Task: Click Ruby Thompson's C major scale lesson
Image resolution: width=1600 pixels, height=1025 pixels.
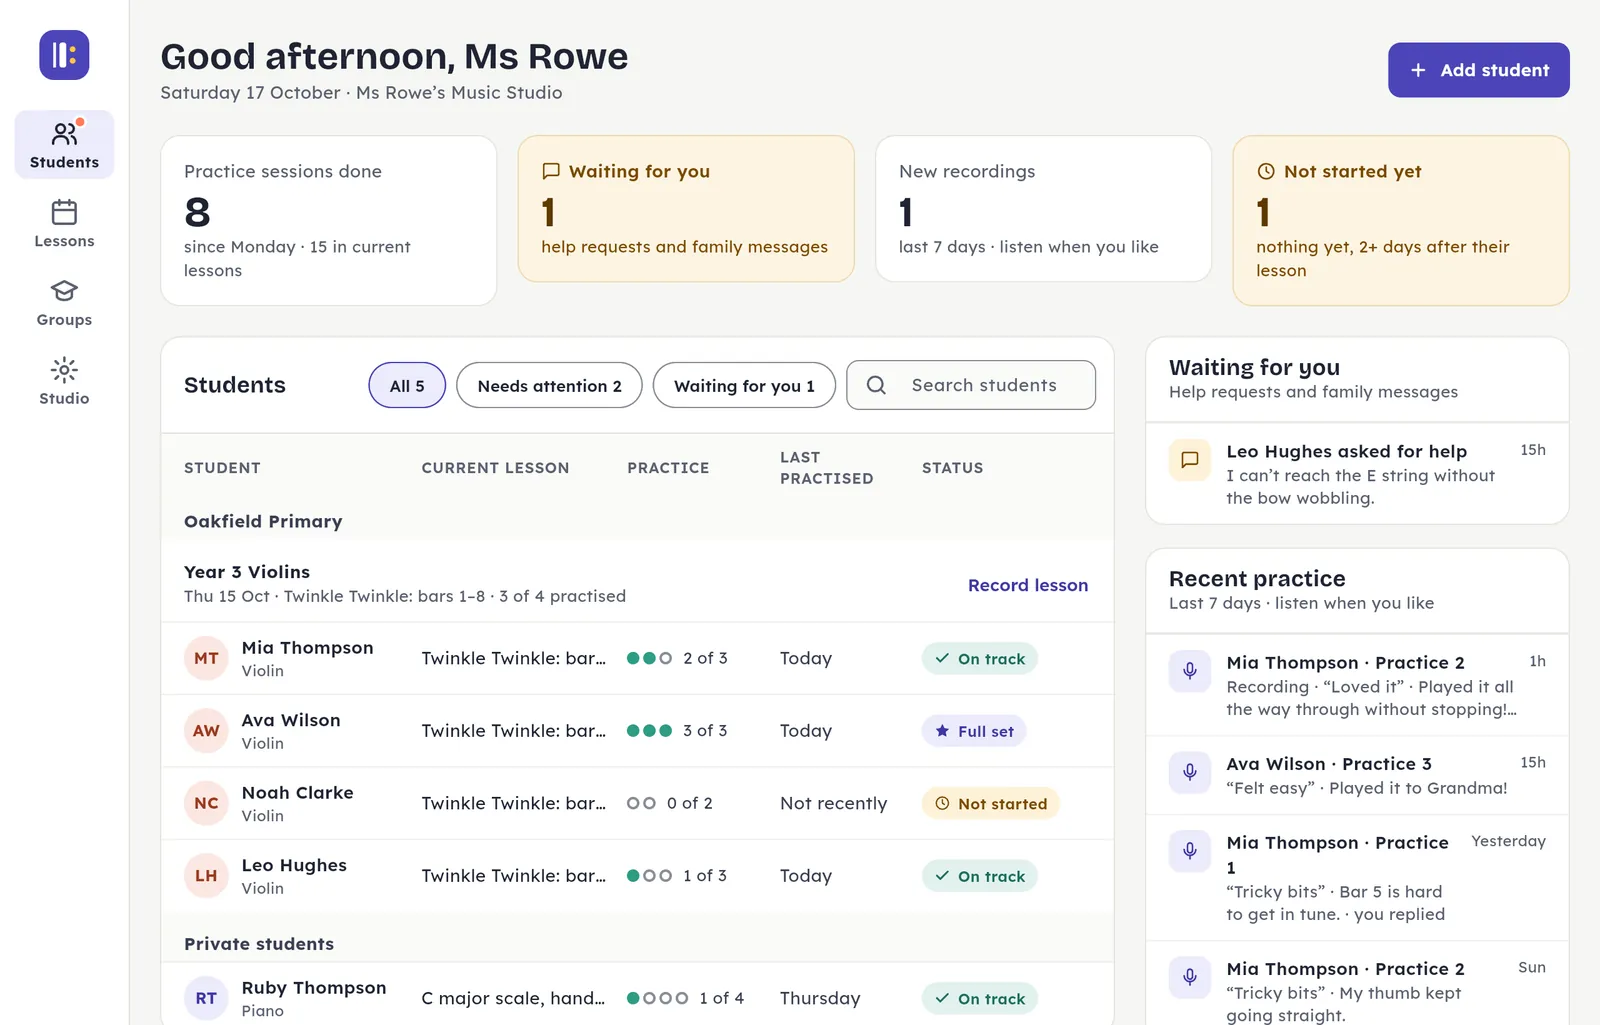Action: 513,998
